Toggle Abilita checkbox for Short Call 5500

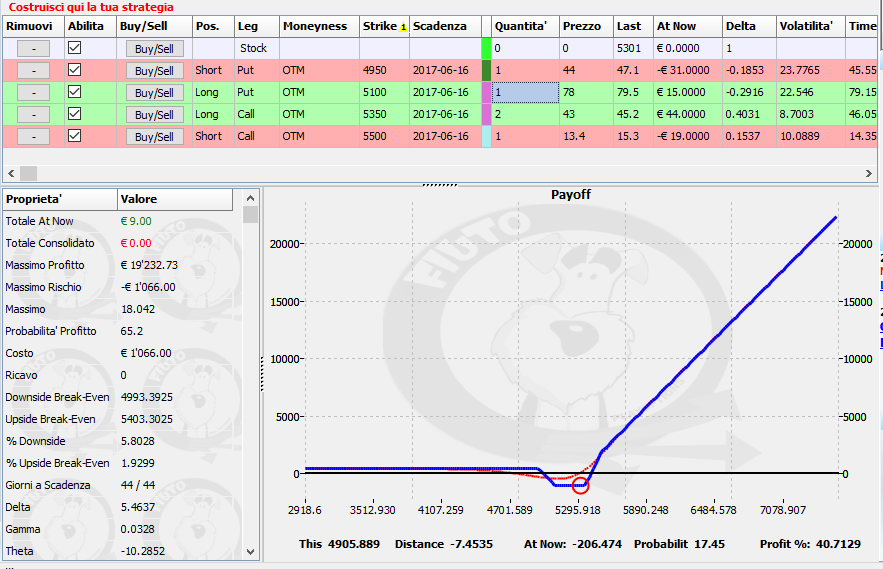tap(74, 136)
